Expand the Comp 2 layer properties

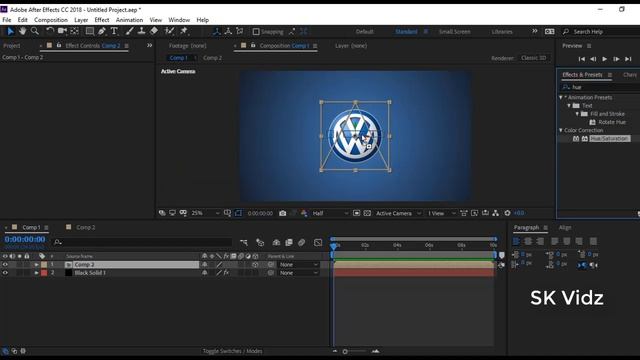coord(36,264)
